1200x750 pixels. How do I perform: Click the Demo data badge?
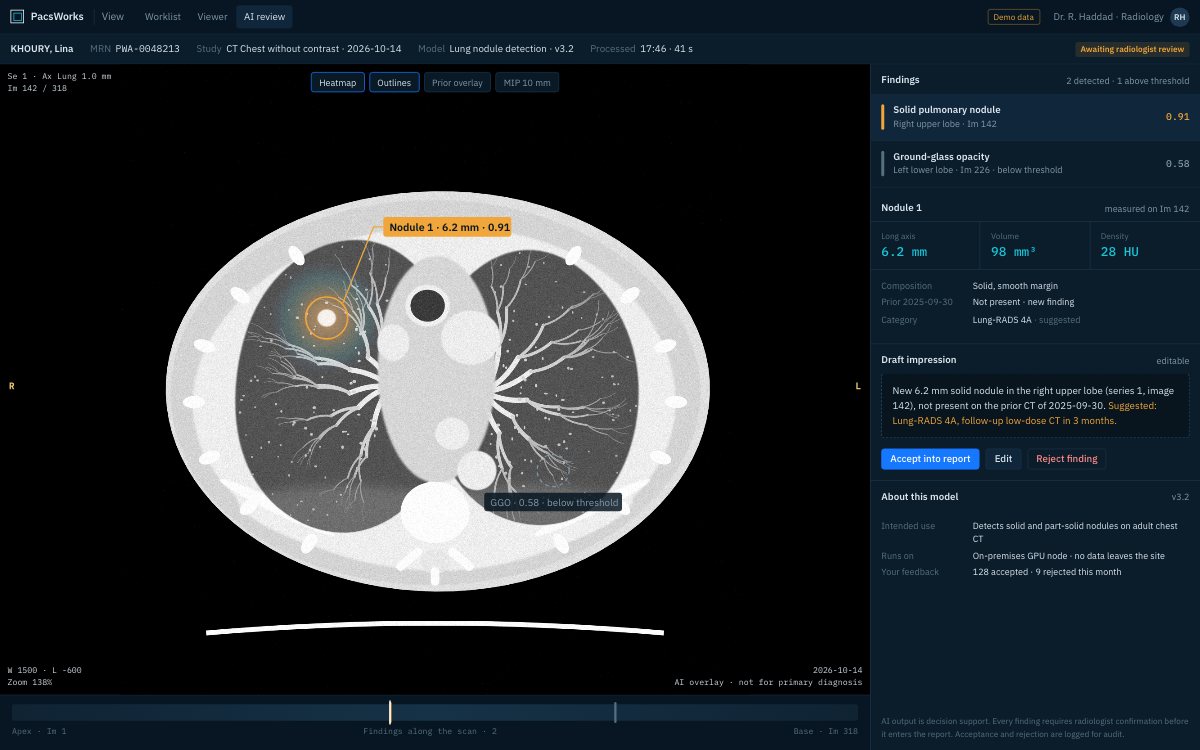click(x=1014, y=17)
